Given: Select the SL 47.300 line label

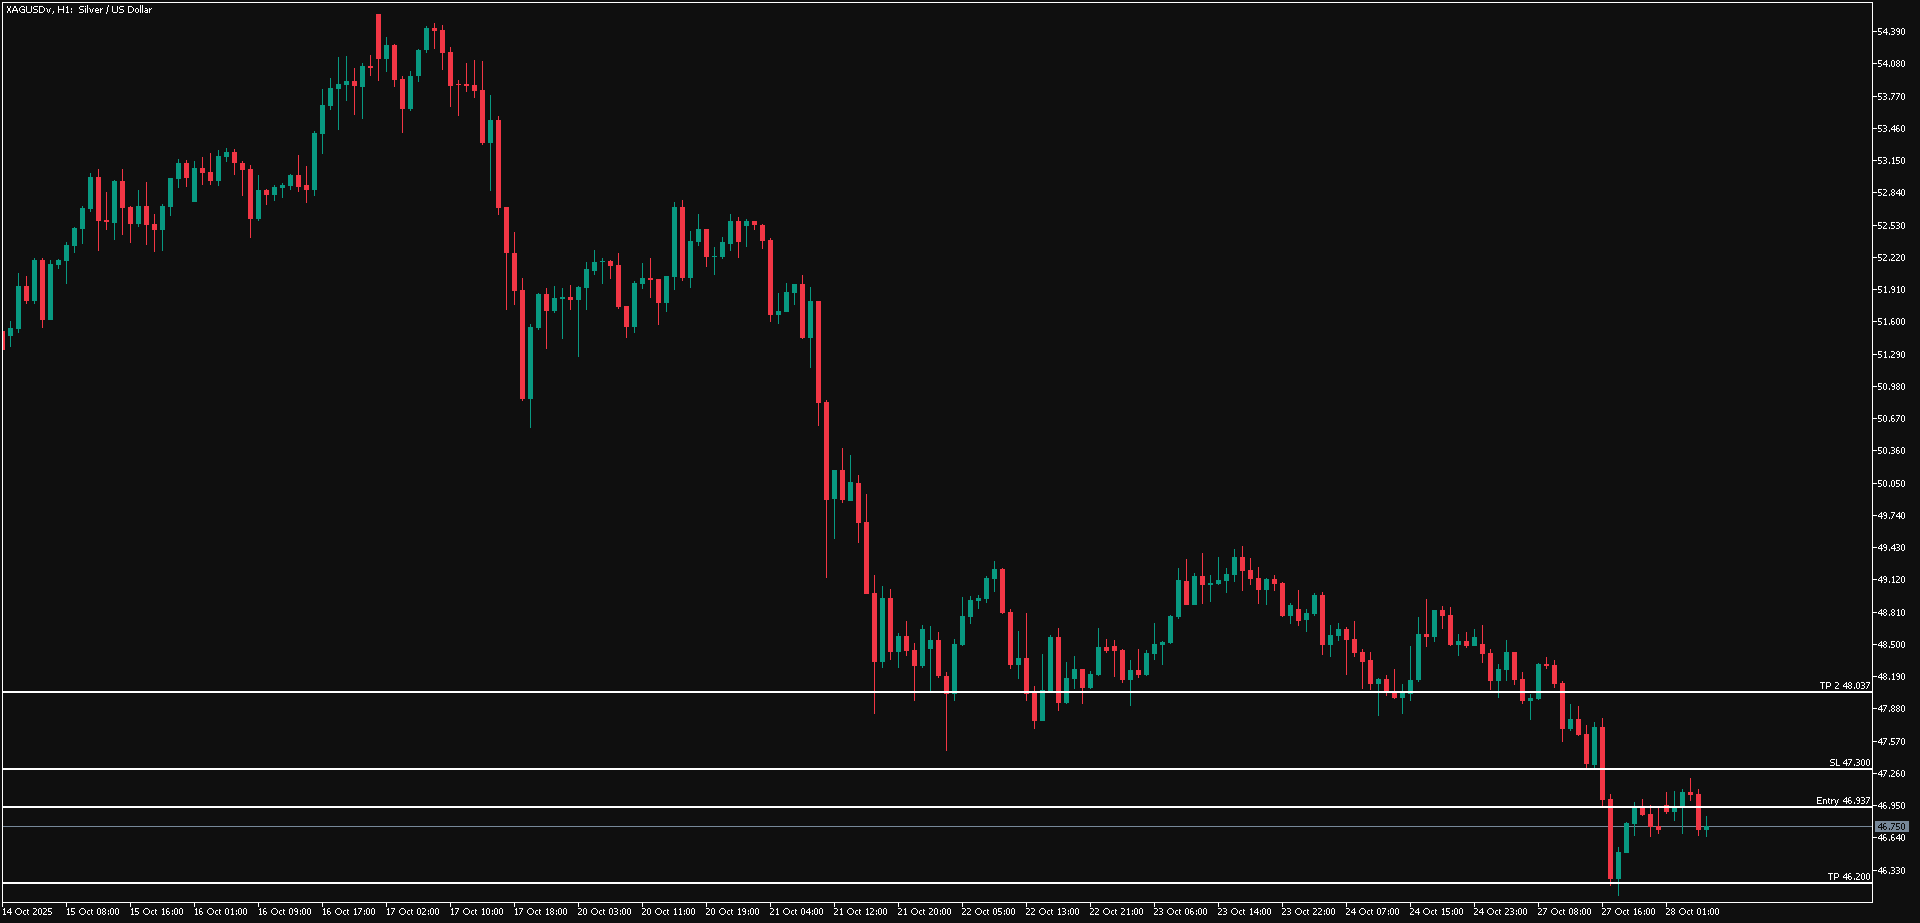Looking at the screenshot, I should [1849, 763].
